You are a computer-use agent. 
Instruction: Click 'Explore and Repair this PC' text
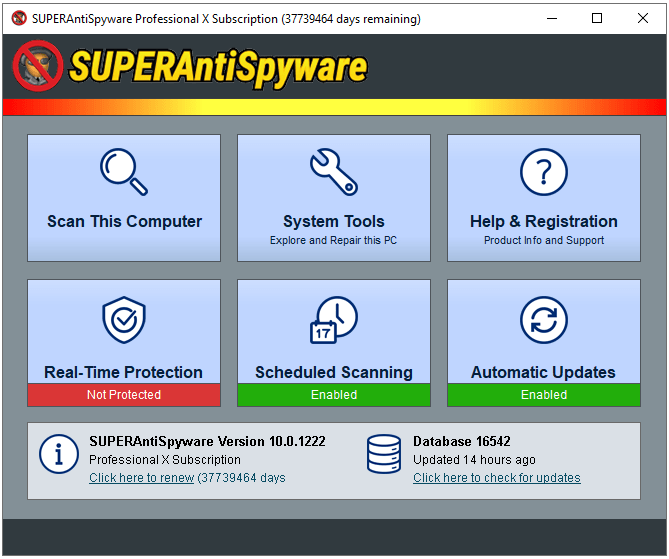[333, 240]
